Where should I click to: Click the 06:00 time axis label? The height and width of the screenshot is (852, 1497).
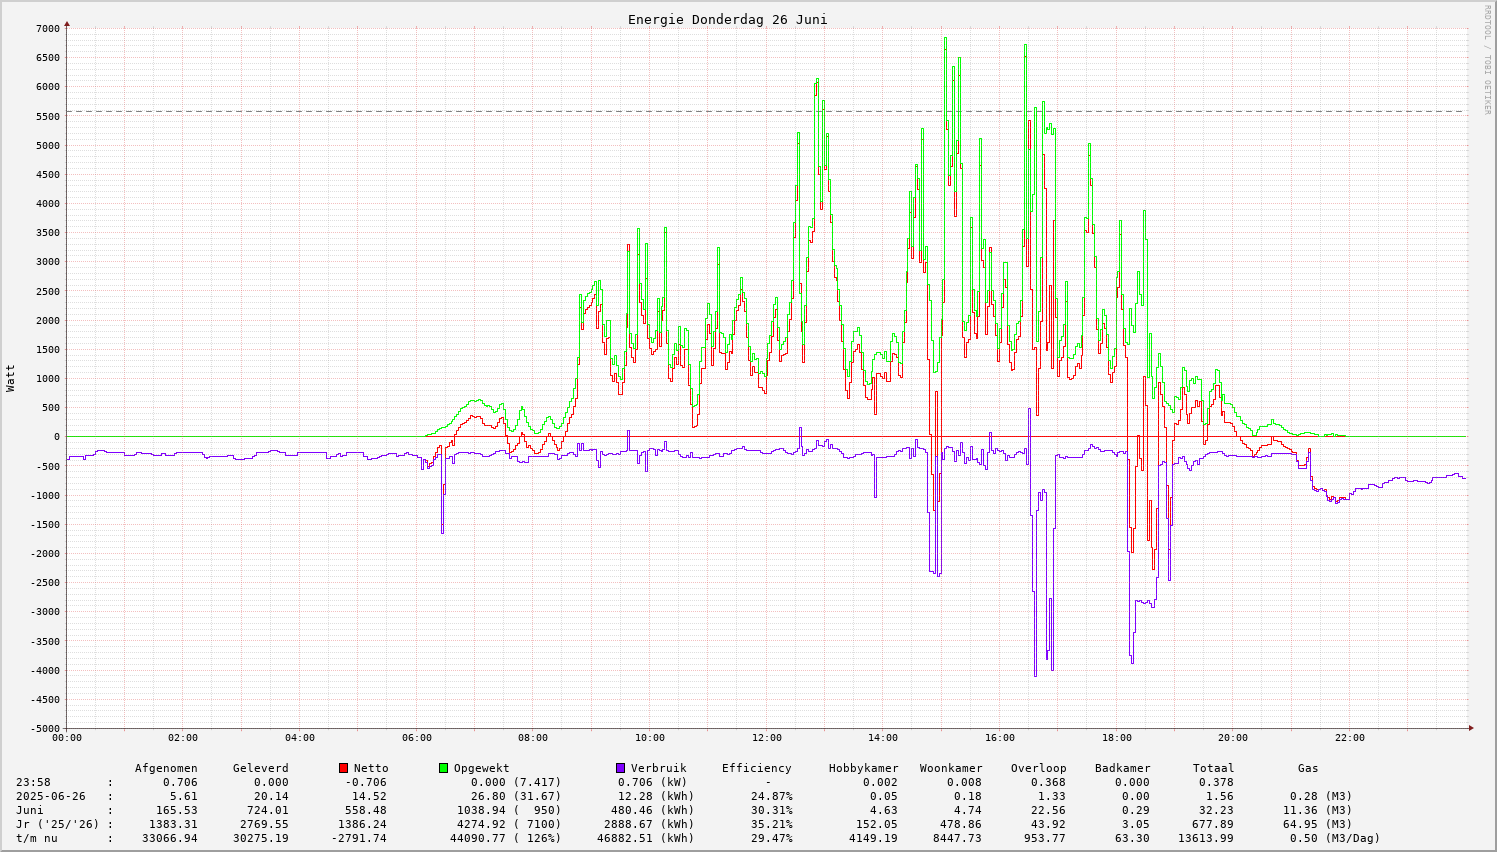(416, 738)
